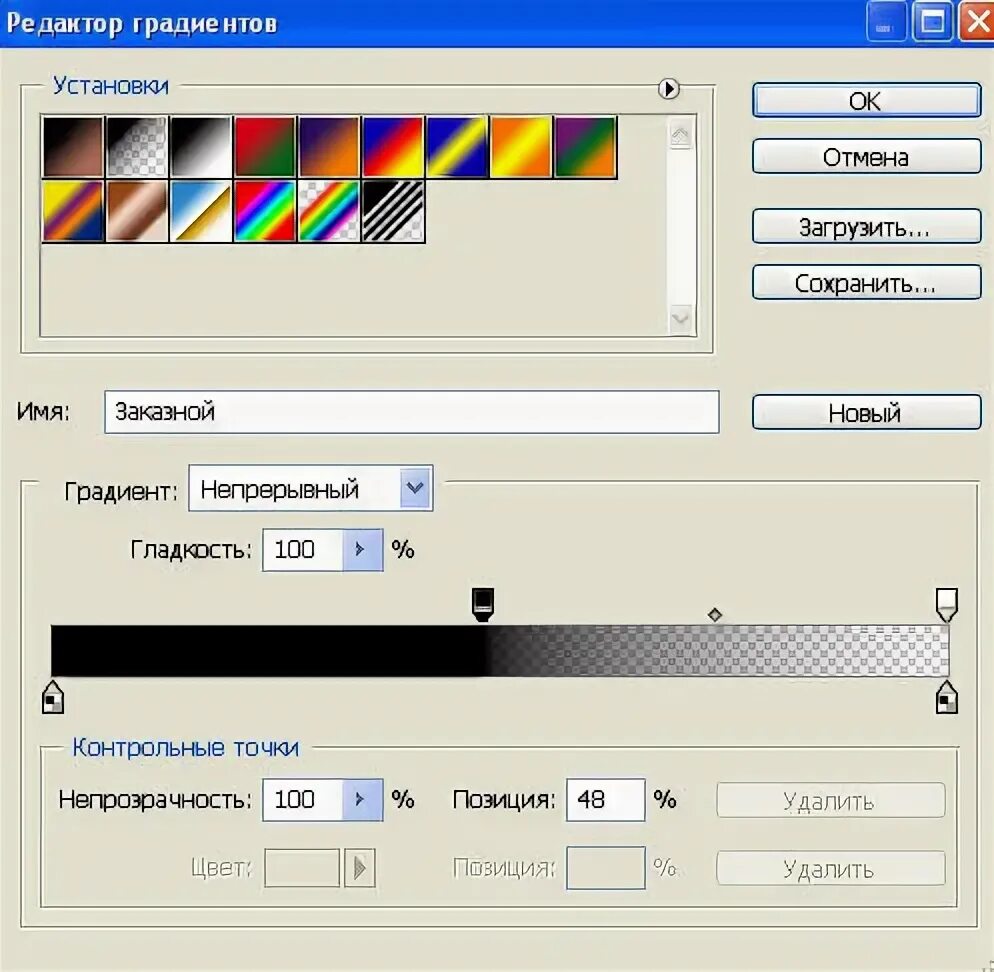Select the spectrum rainbow gradient preset

(265, 211)
